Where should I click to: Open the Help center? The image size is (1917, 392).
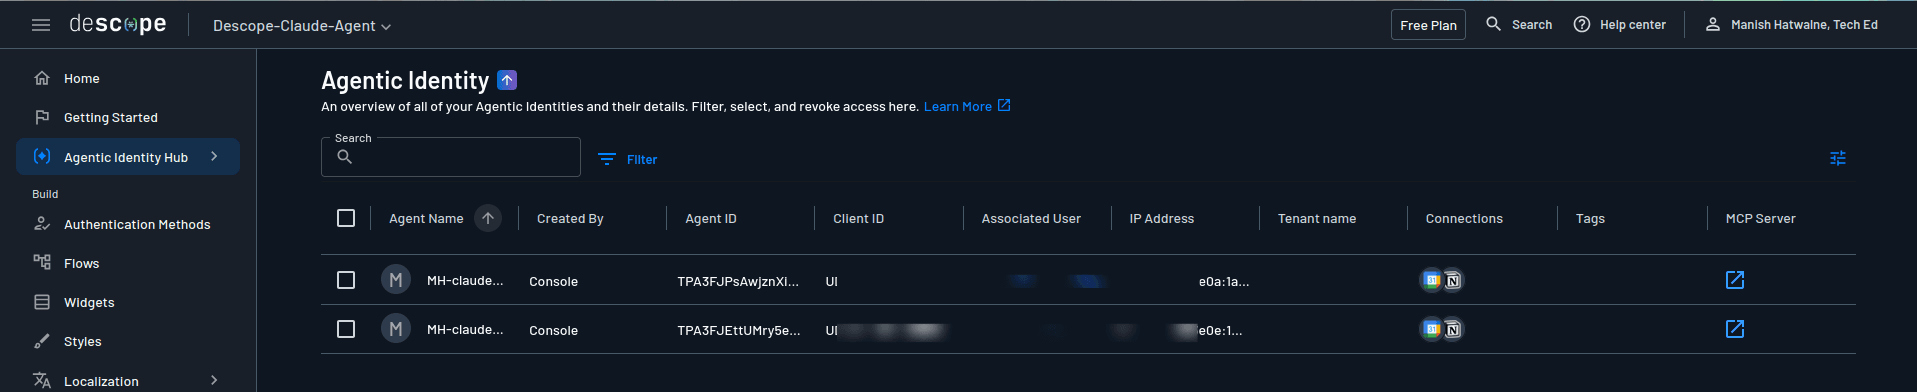tap(1620, 24)
